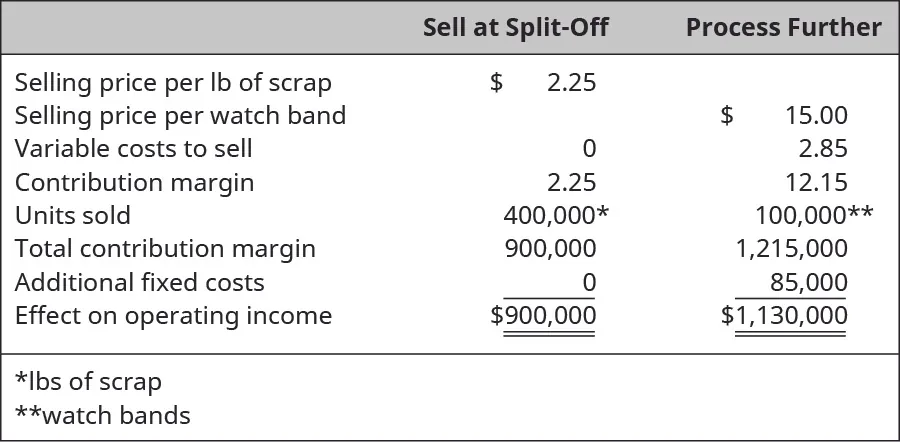
Task: Click the "Additional fixed costs" row label
Action: (x=139, y=283)
